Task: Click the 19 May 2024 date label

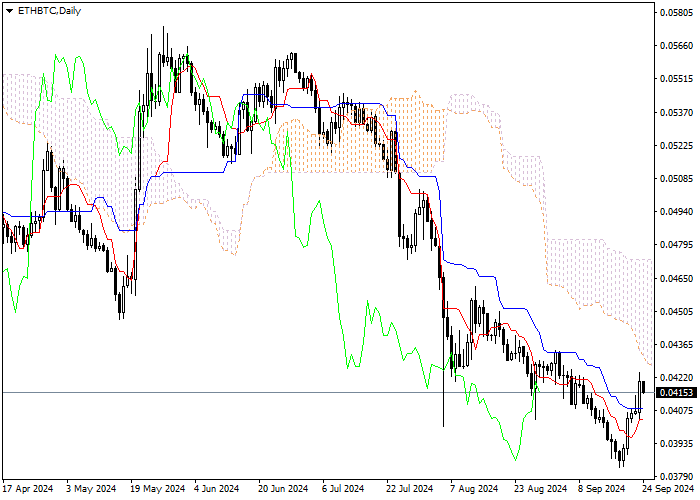Action: 158,489
